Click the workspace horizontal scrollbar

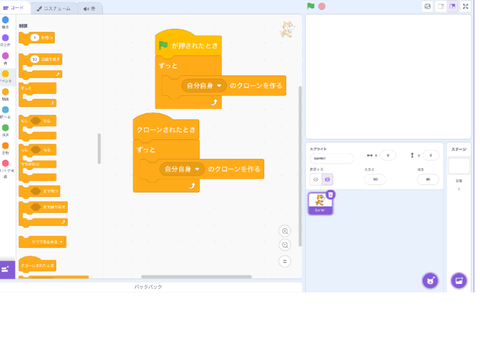coord(196,277)
